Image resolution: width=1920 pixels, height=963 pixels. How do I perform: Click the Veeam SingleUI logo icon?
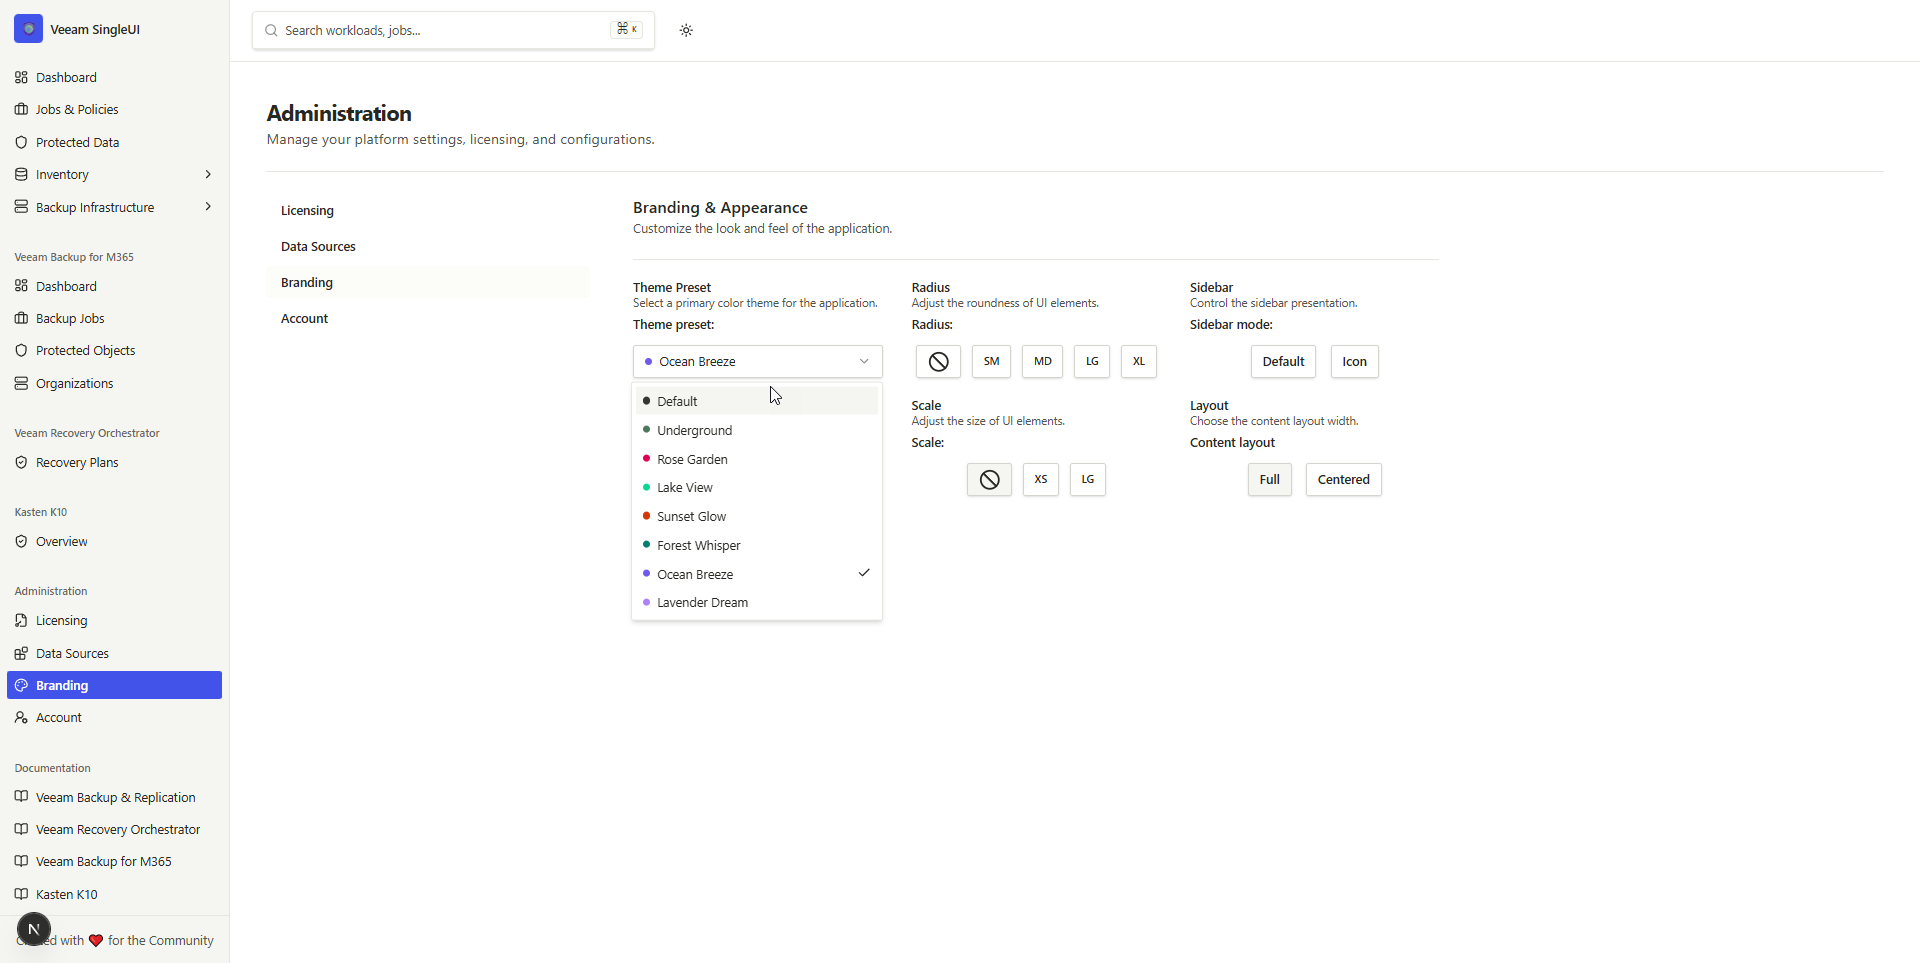pyautogui.click(x=28, y=29)
